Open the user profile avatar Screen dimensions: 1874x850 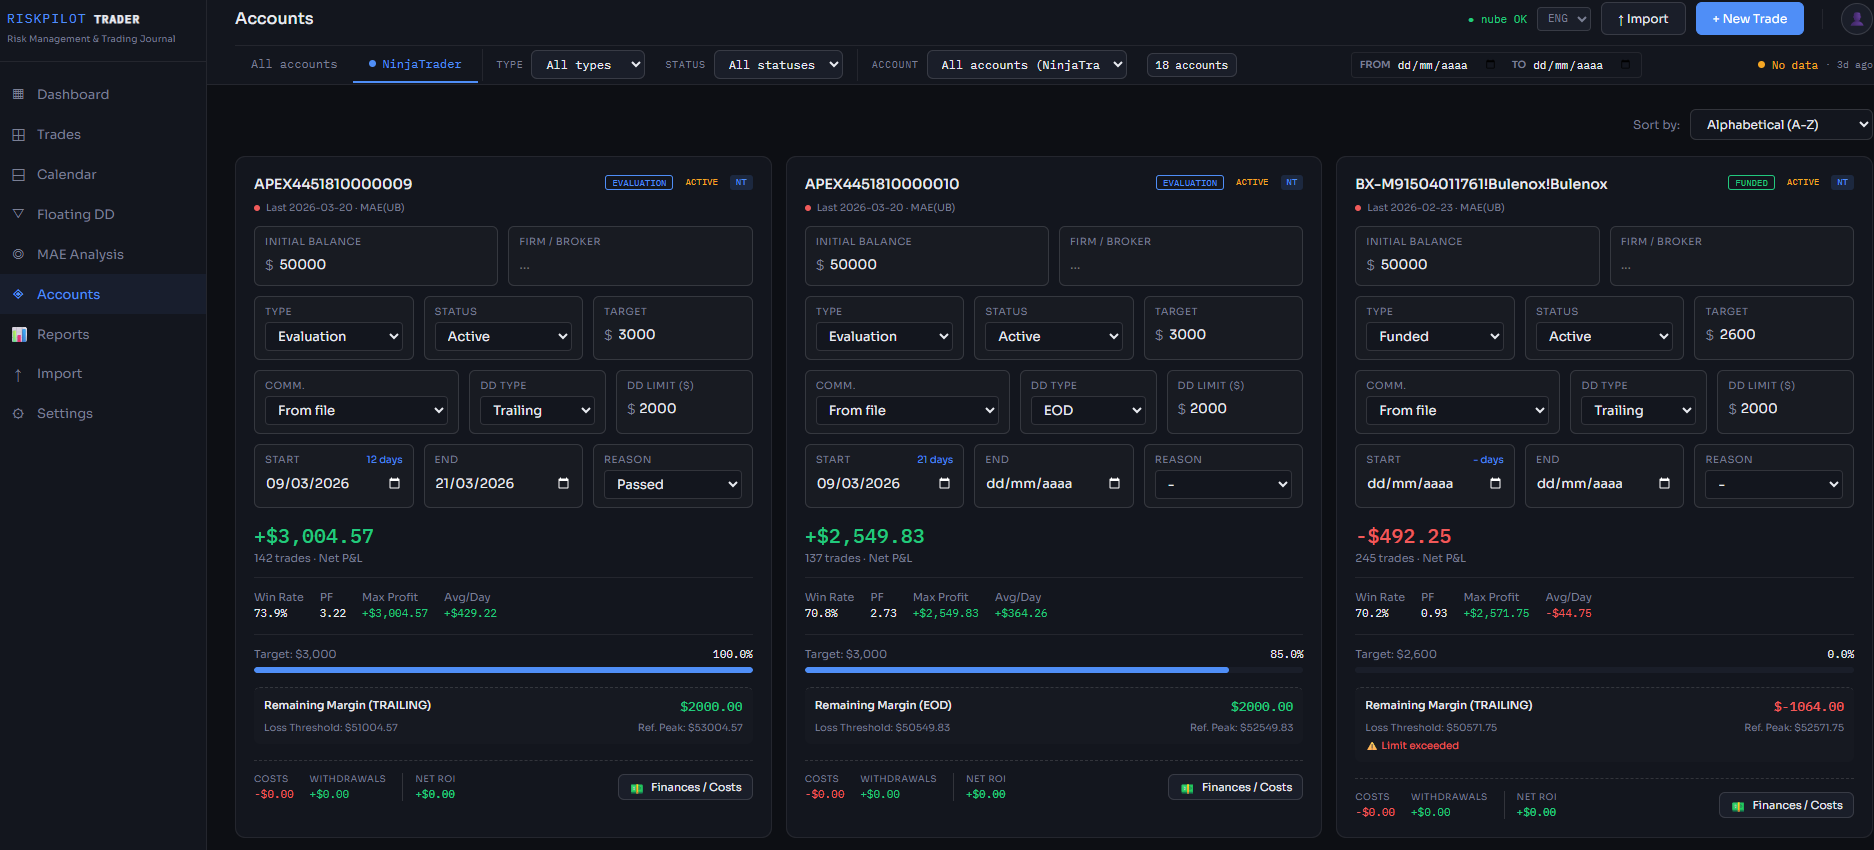1856,19
